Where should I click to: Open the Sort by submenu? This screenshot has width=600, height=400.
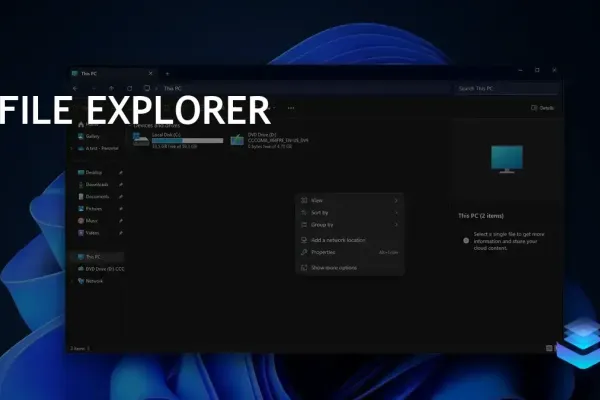pos(350,213)
